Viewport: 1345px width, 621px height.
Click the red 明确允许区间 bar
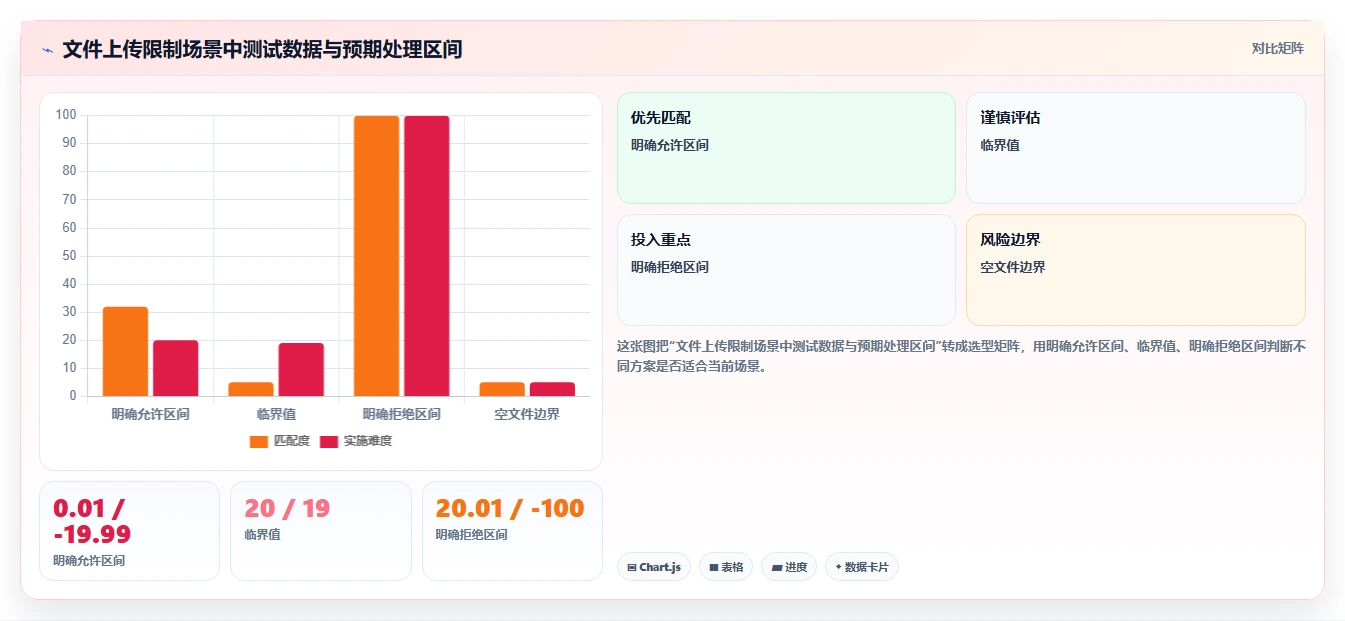[x=176, y=368]
